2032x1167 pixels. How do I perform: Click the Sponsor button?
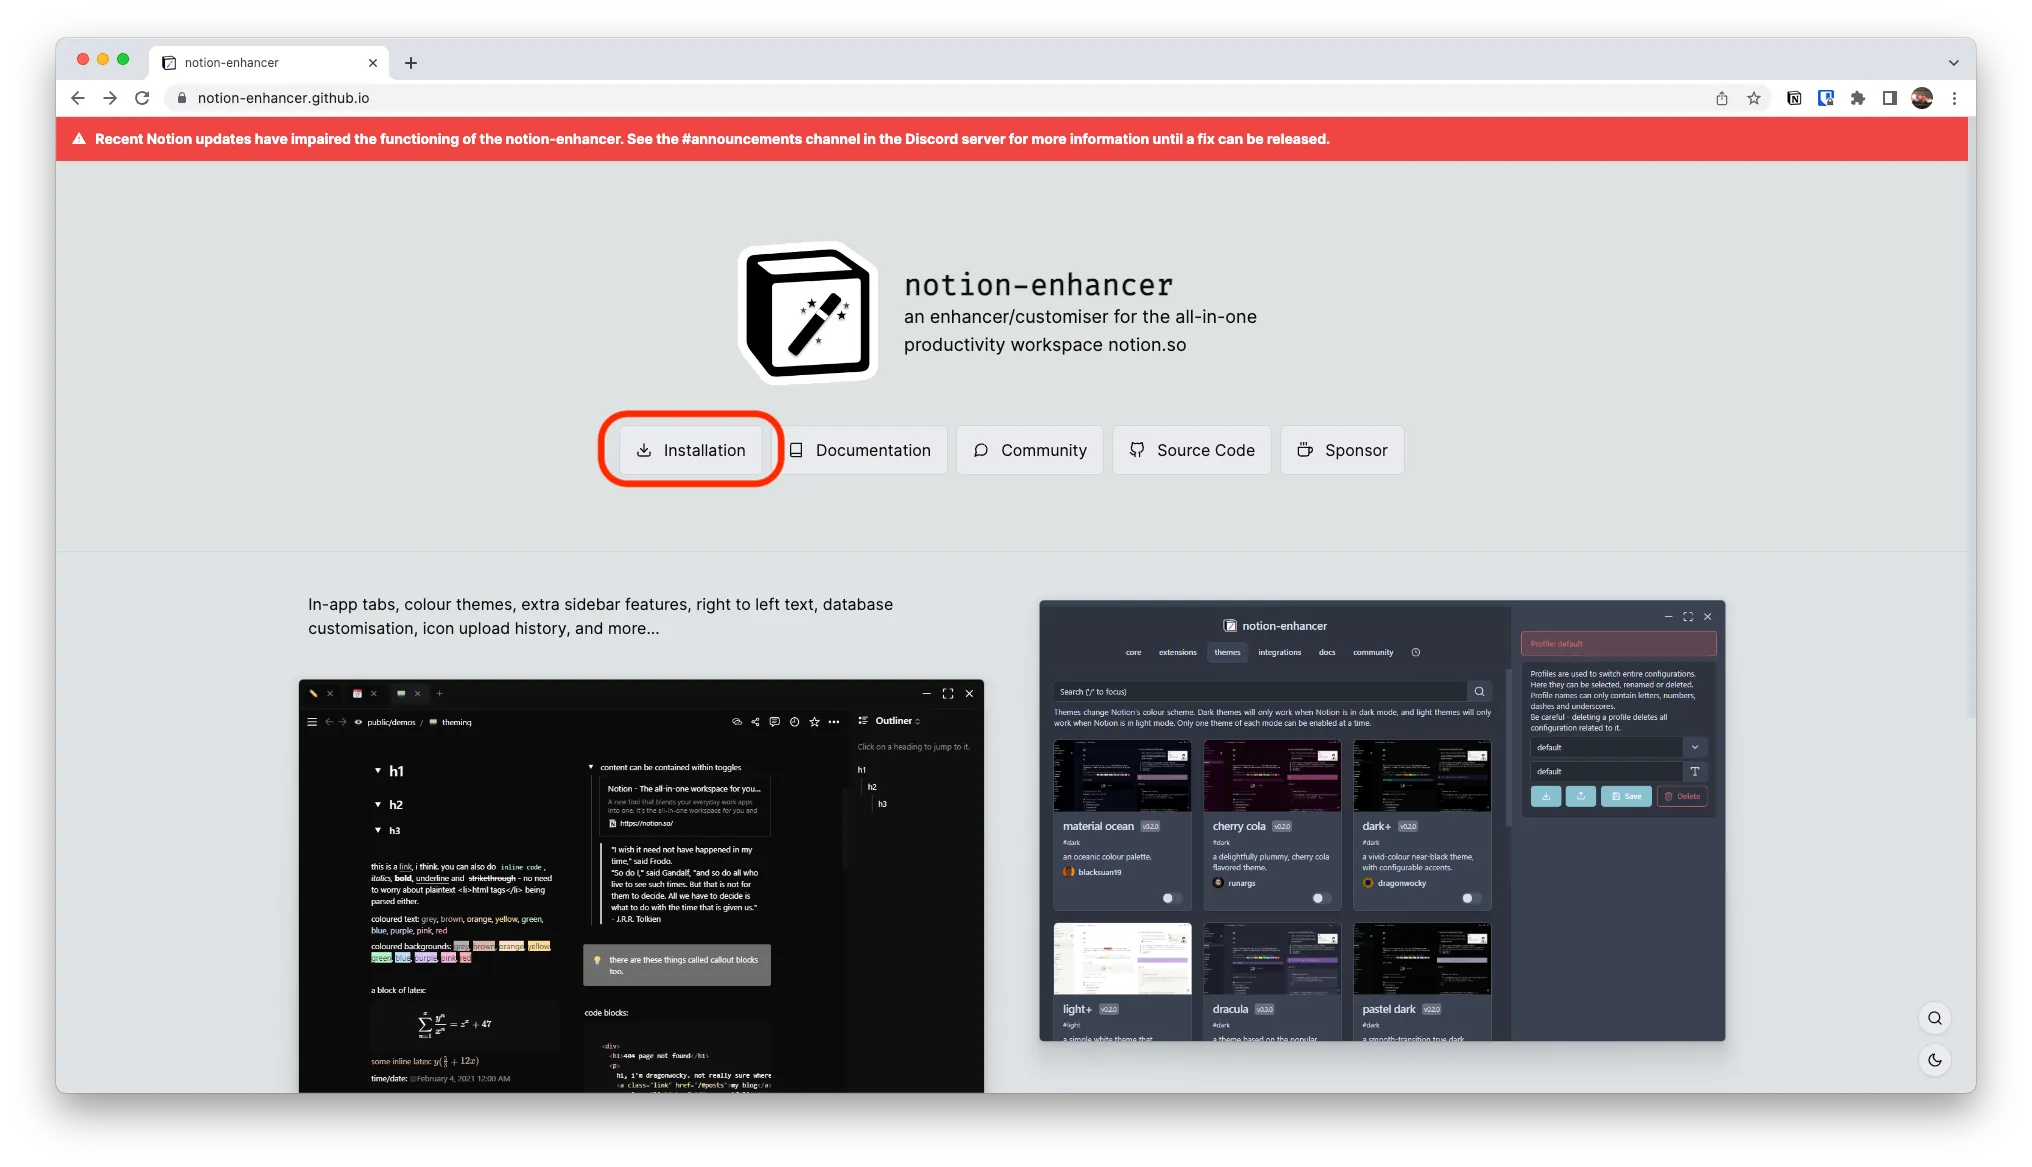[x=1341, y=450]
